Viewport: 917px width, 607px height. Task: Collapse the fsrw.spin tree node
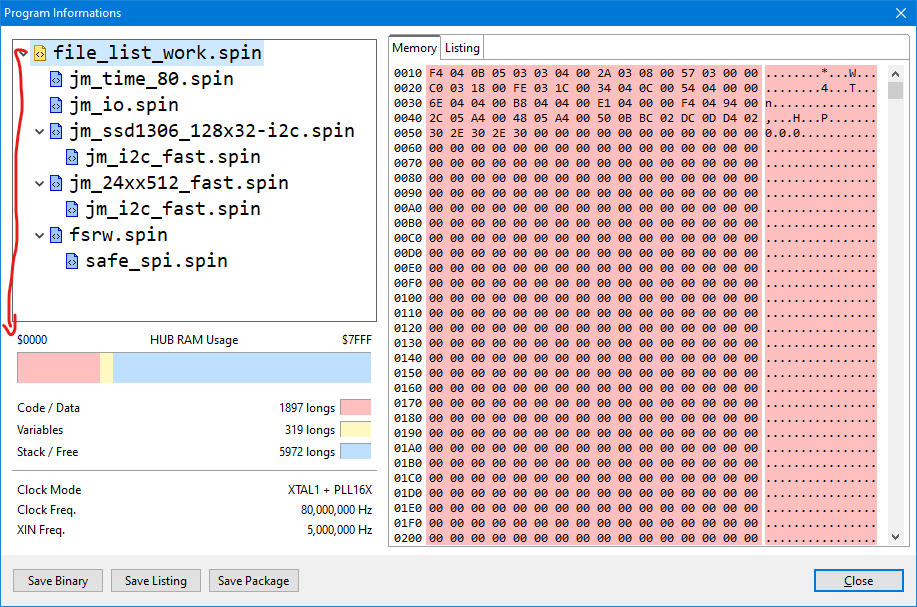[x=39, y=235]
